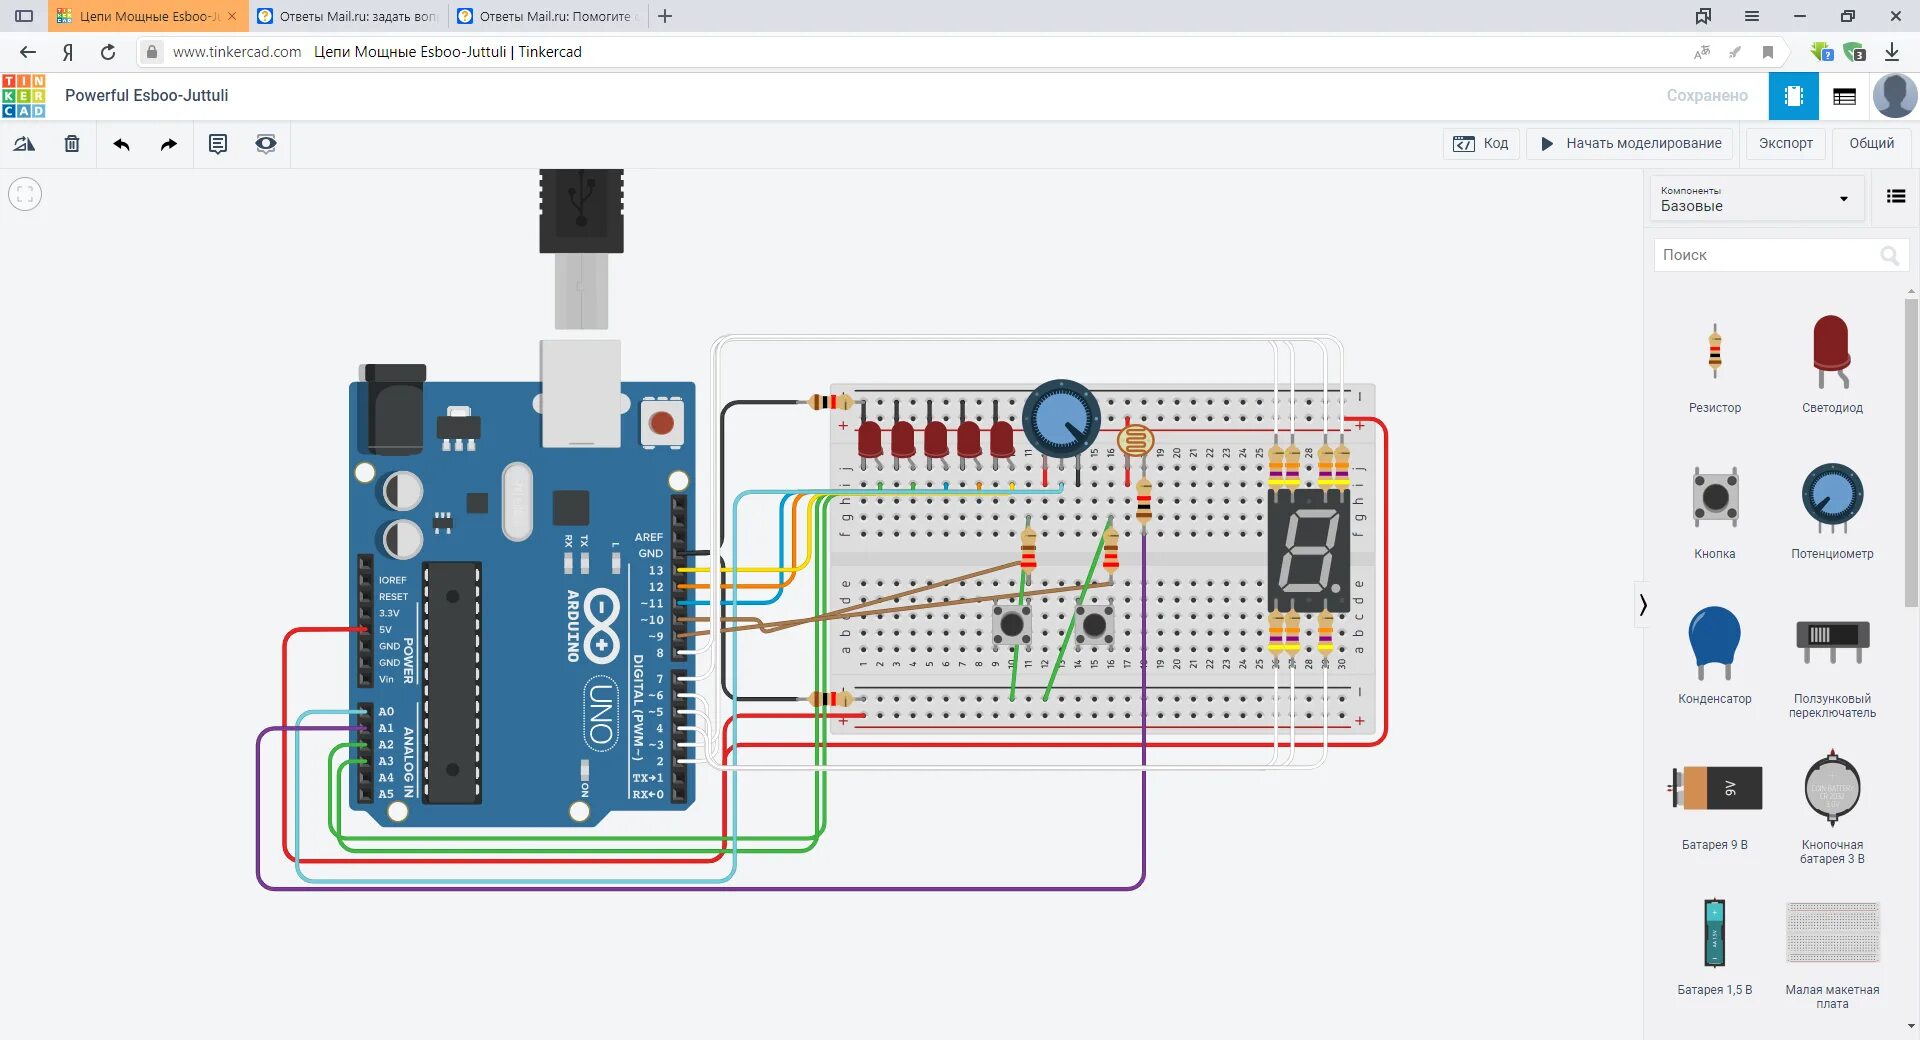Switch to circuit view icon

(x=1794, y=96)
